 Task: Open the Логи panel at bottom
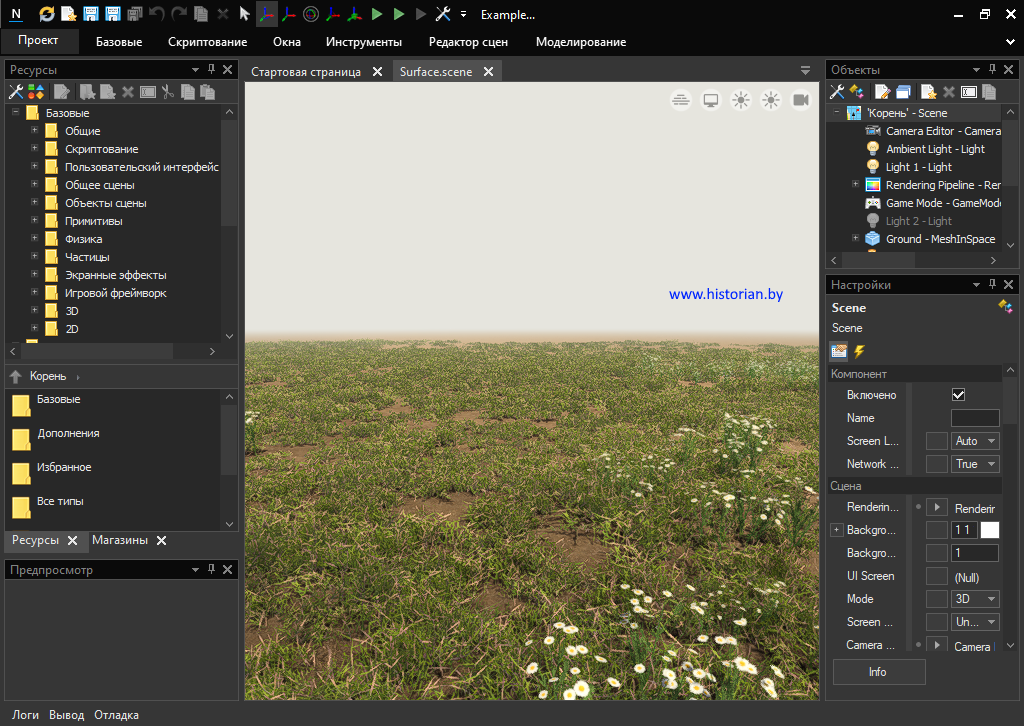(26, 715)
